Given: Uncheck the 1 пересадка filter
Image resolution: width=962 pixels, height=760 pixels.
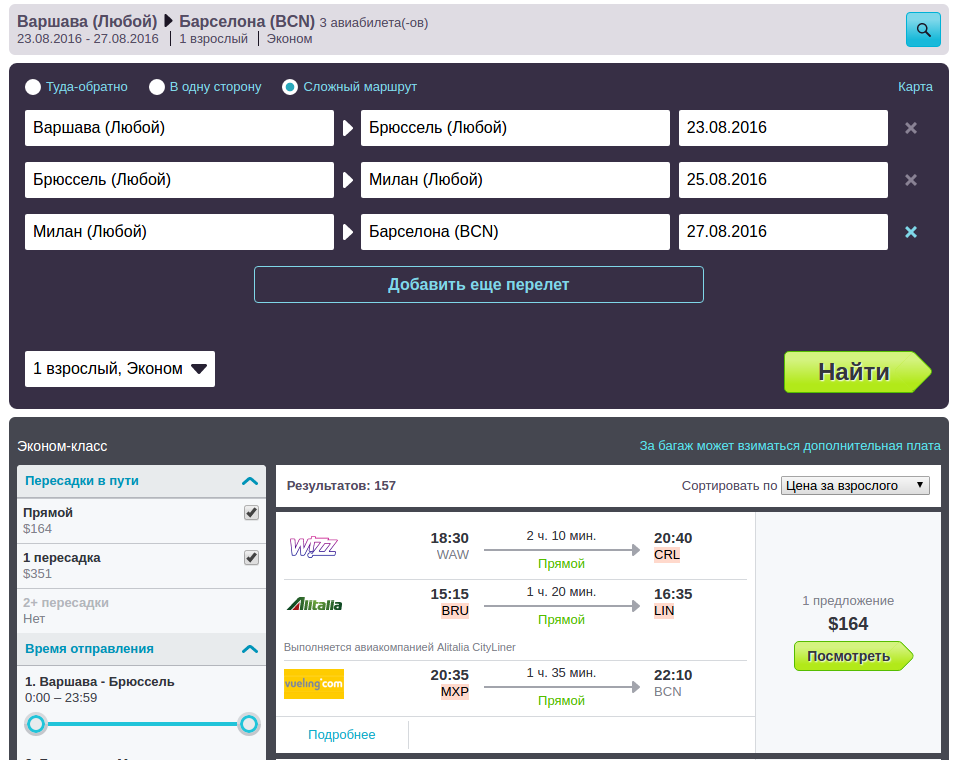Looking at the screenshot, I should click(251, 558).
